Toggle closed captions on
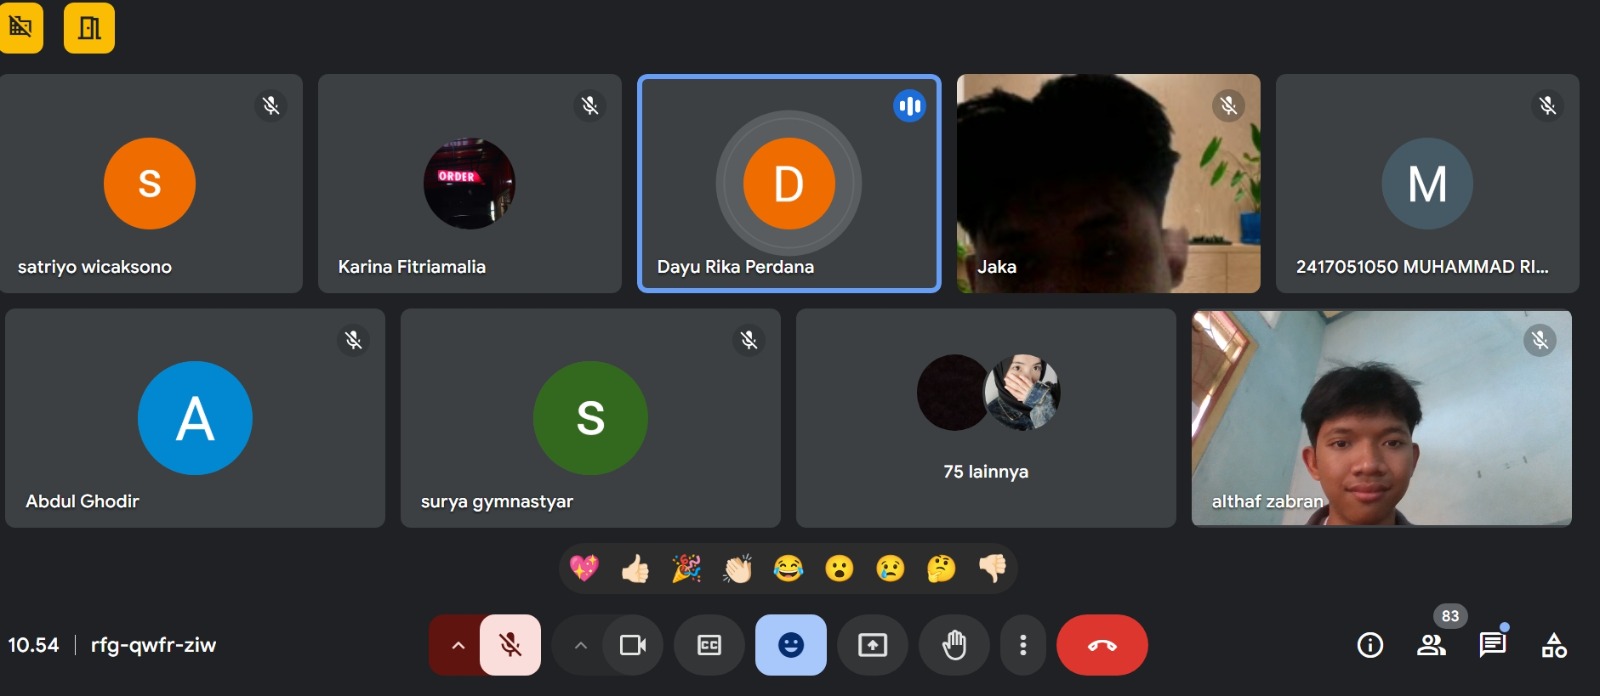The height and width of the screenshot is (696, 1600). click(x=709, y=645)
